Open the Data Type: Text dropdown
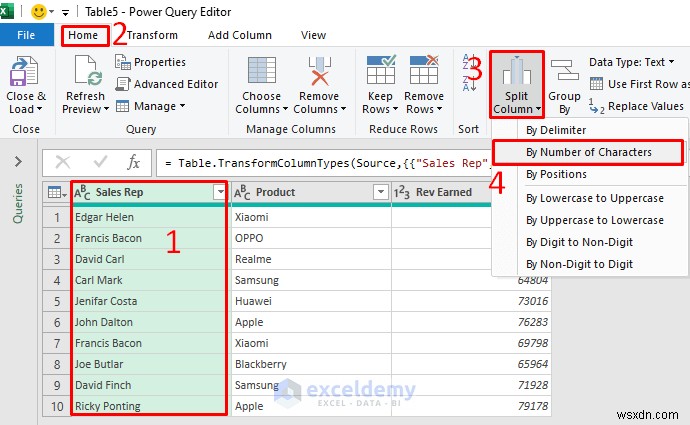 point(631,62)
